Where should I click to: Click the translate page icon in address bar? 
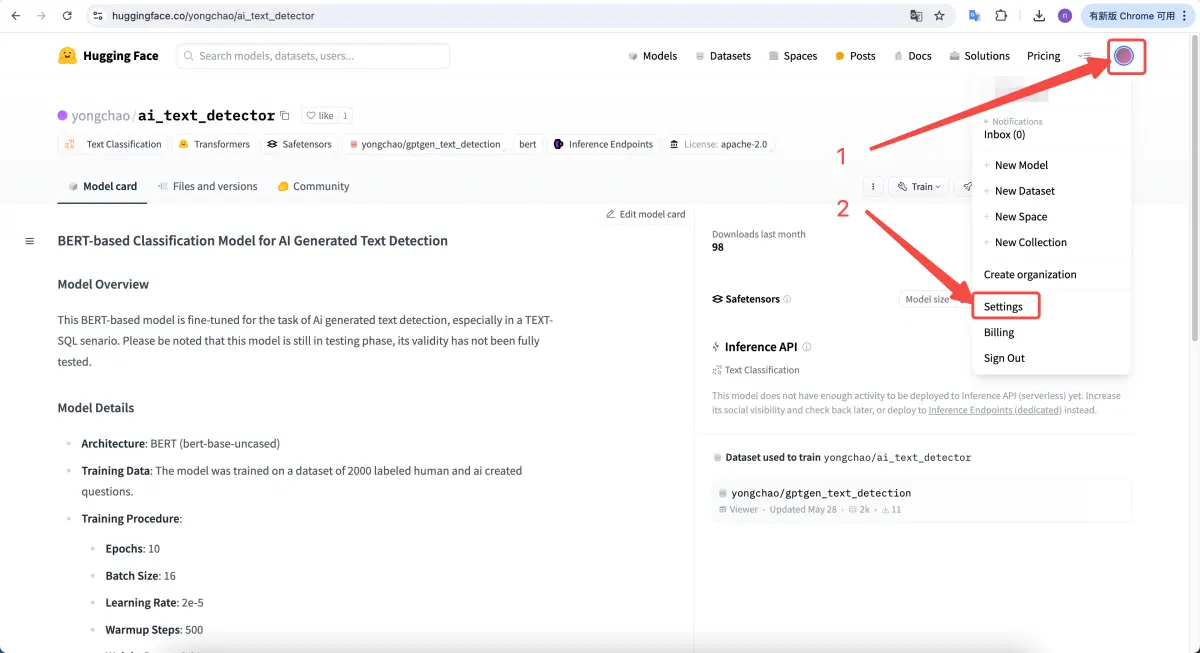(x=915, y=16)
